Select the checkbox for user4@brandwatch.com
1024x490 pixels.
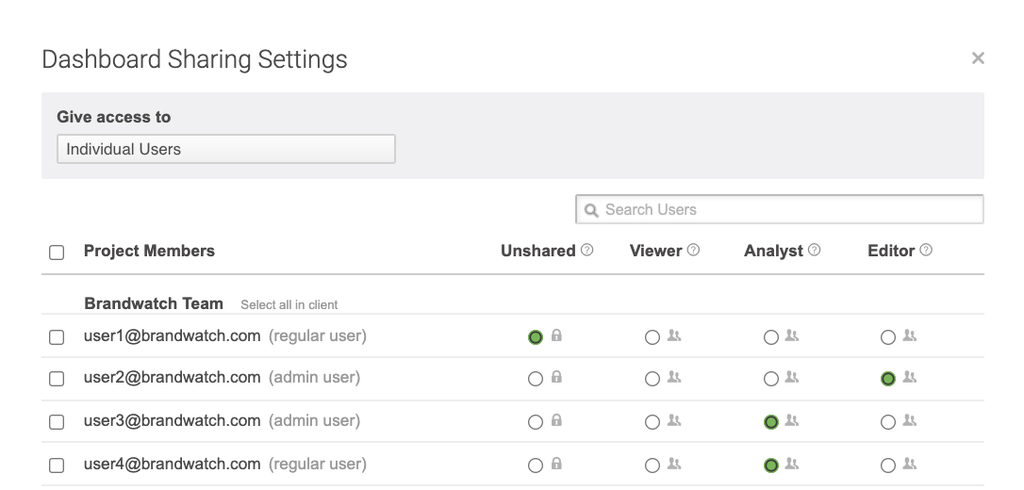(x=57, y=465)
